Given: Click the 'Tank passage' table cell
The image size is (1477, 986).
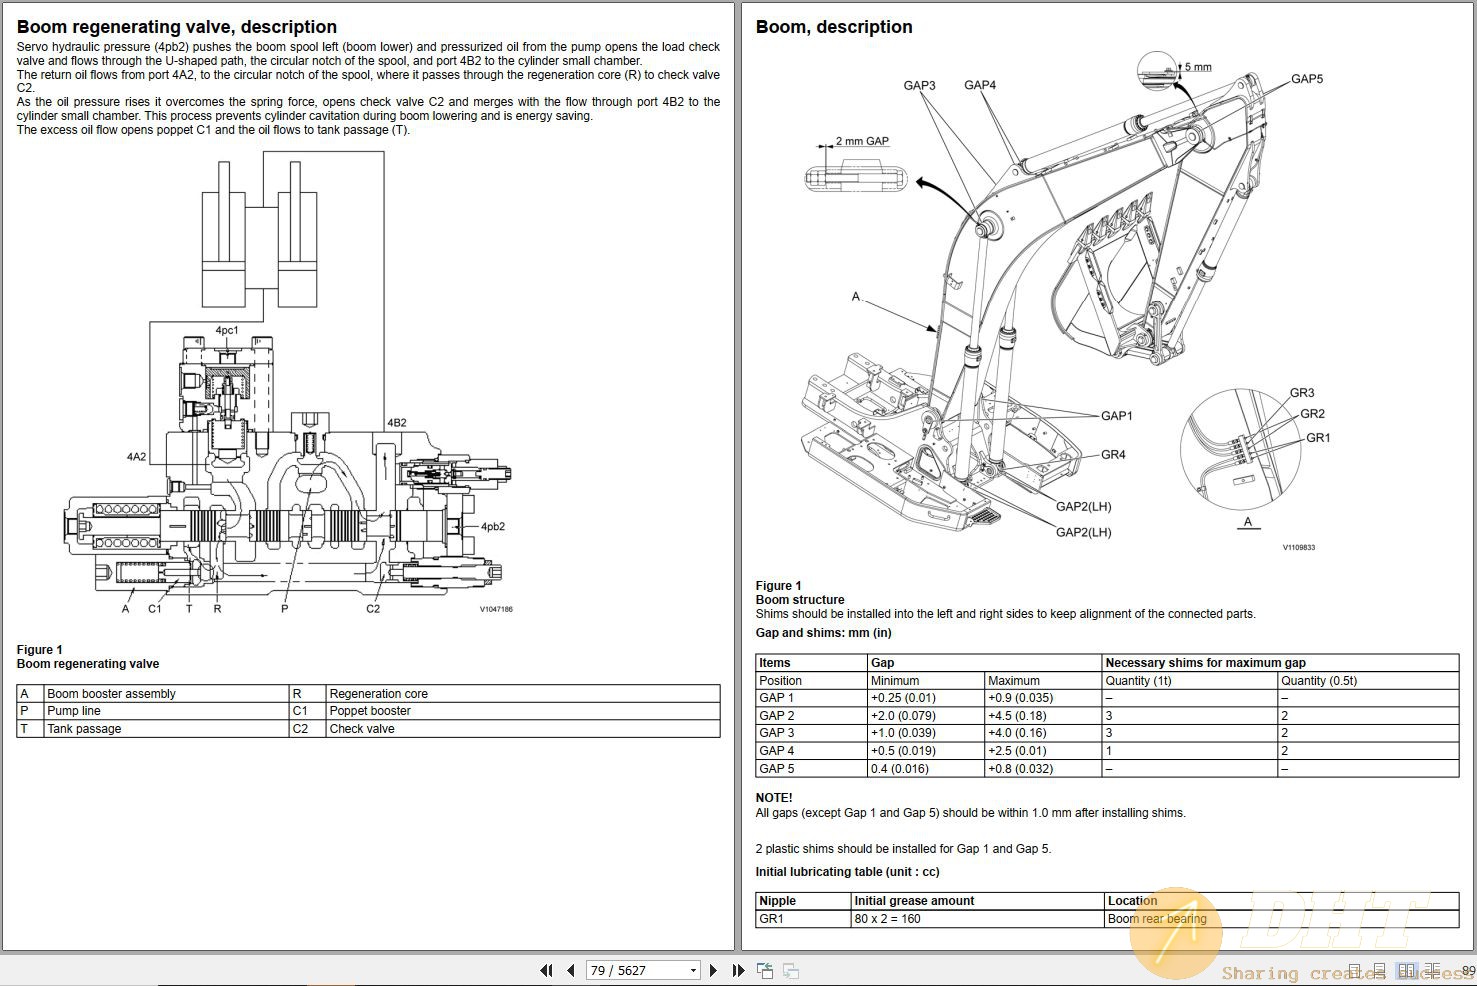Looking at the screenshot, I should 166,729.
